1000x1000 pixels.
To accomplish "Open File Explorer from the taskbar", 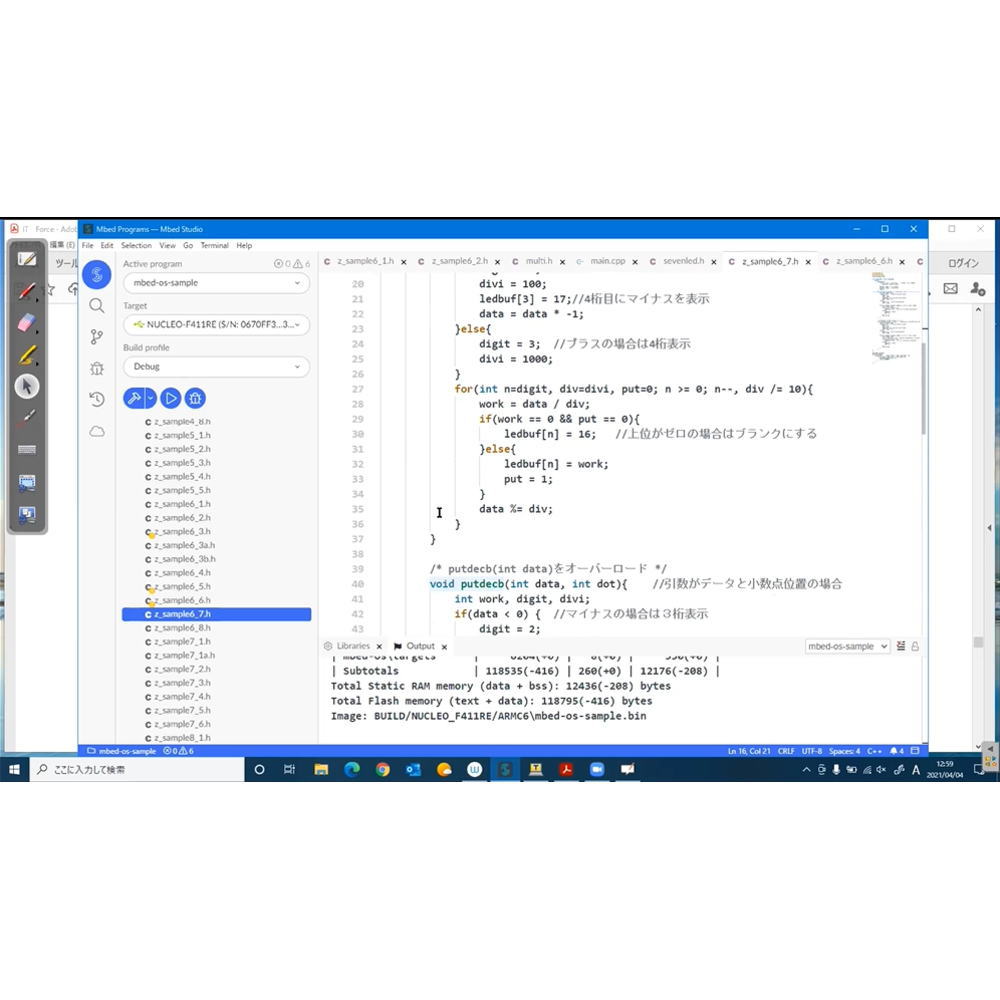I will 321,769.
